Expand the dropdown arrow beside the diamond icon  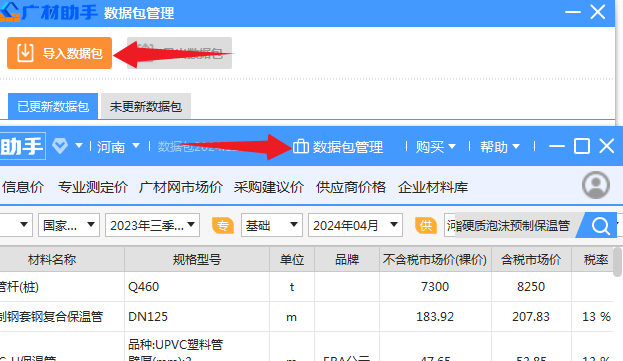click(x=79, y=146)
